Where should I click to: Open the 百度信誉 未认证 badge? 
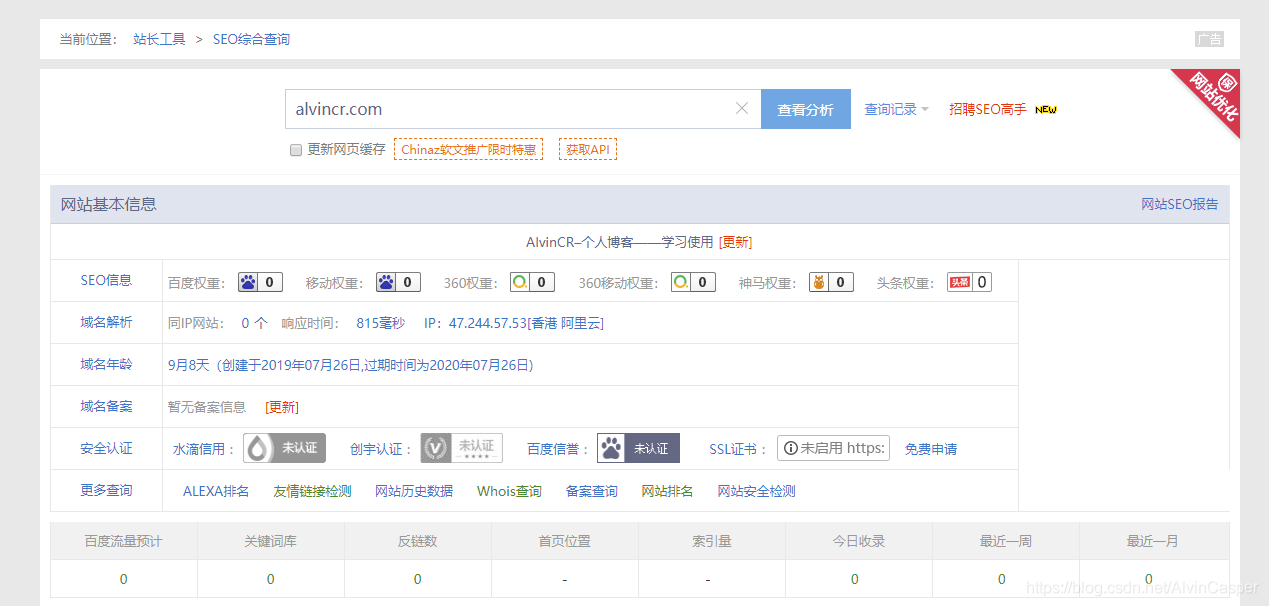[639, 448]
